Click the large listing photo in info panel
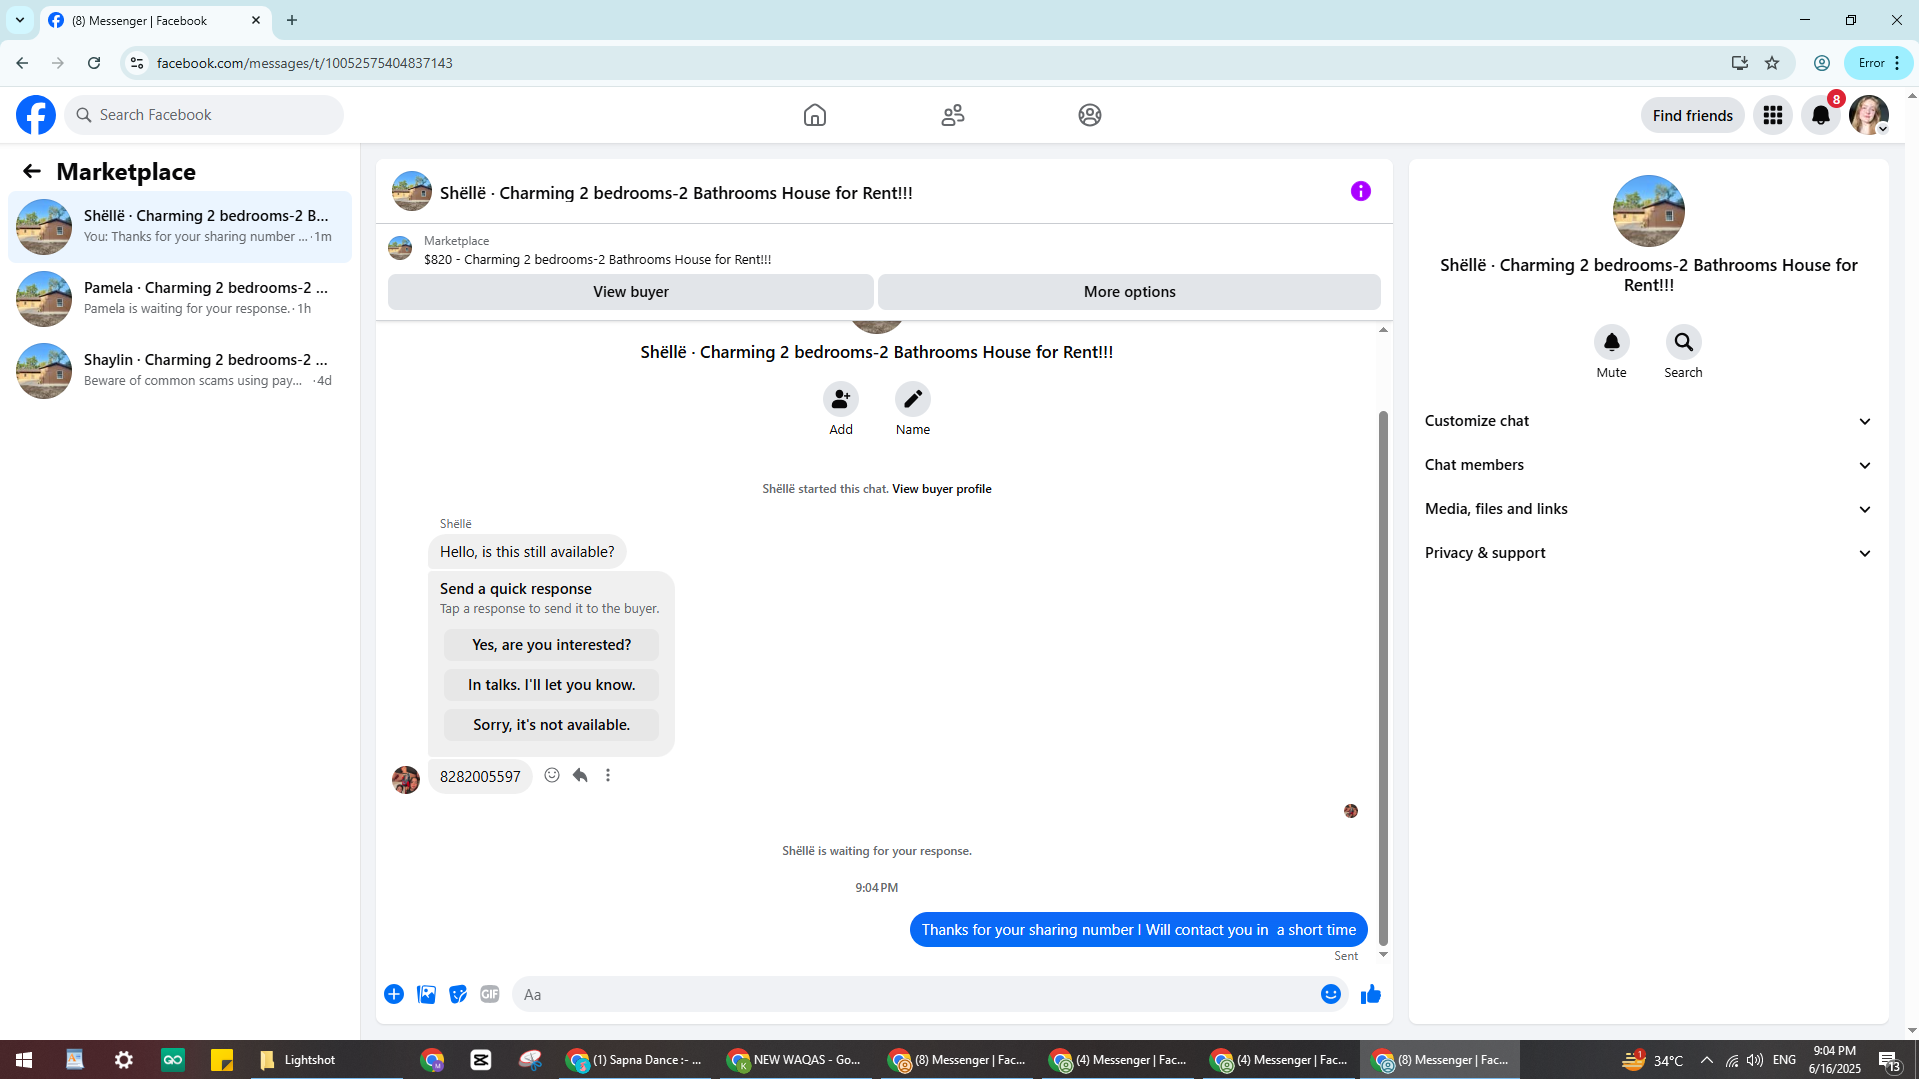The width and height of the screenshot is (1919, 1079). point(1649,211)
